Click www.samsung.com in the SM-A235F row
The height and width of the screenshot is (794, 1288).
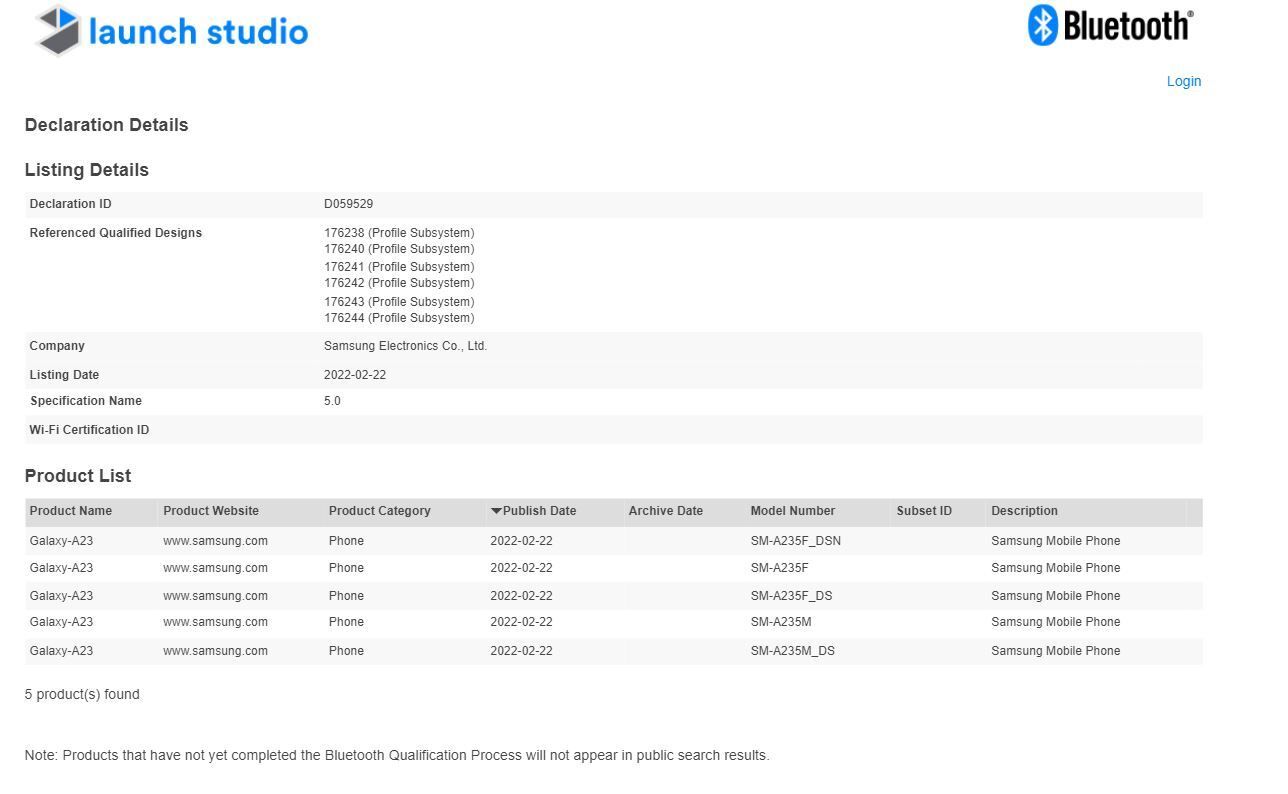[215, 568]
